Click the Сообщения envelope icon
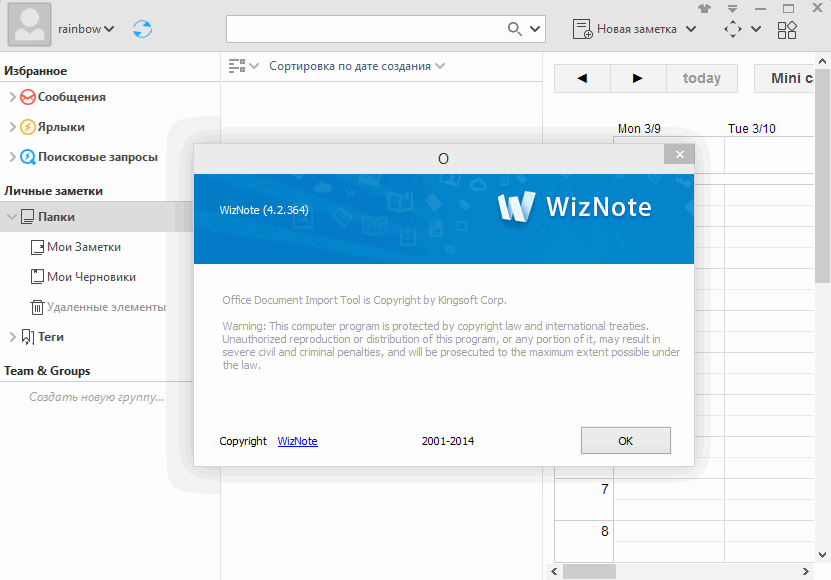The image size is (831, 580). (x=28, y=97)
